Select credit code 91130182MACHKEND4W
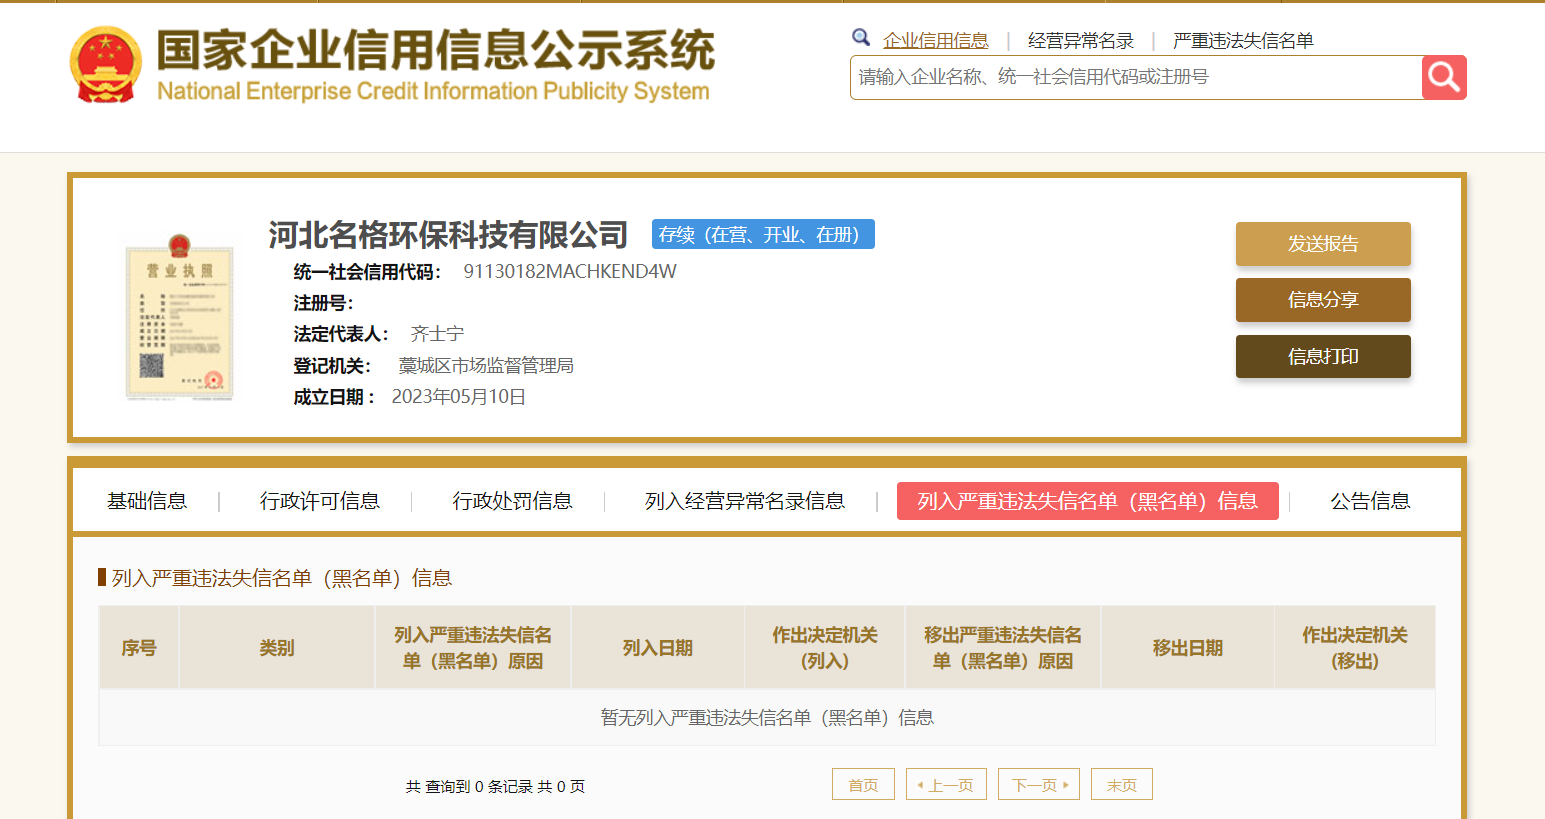Screen dimensions: 1545x819 tap(570, 272)
